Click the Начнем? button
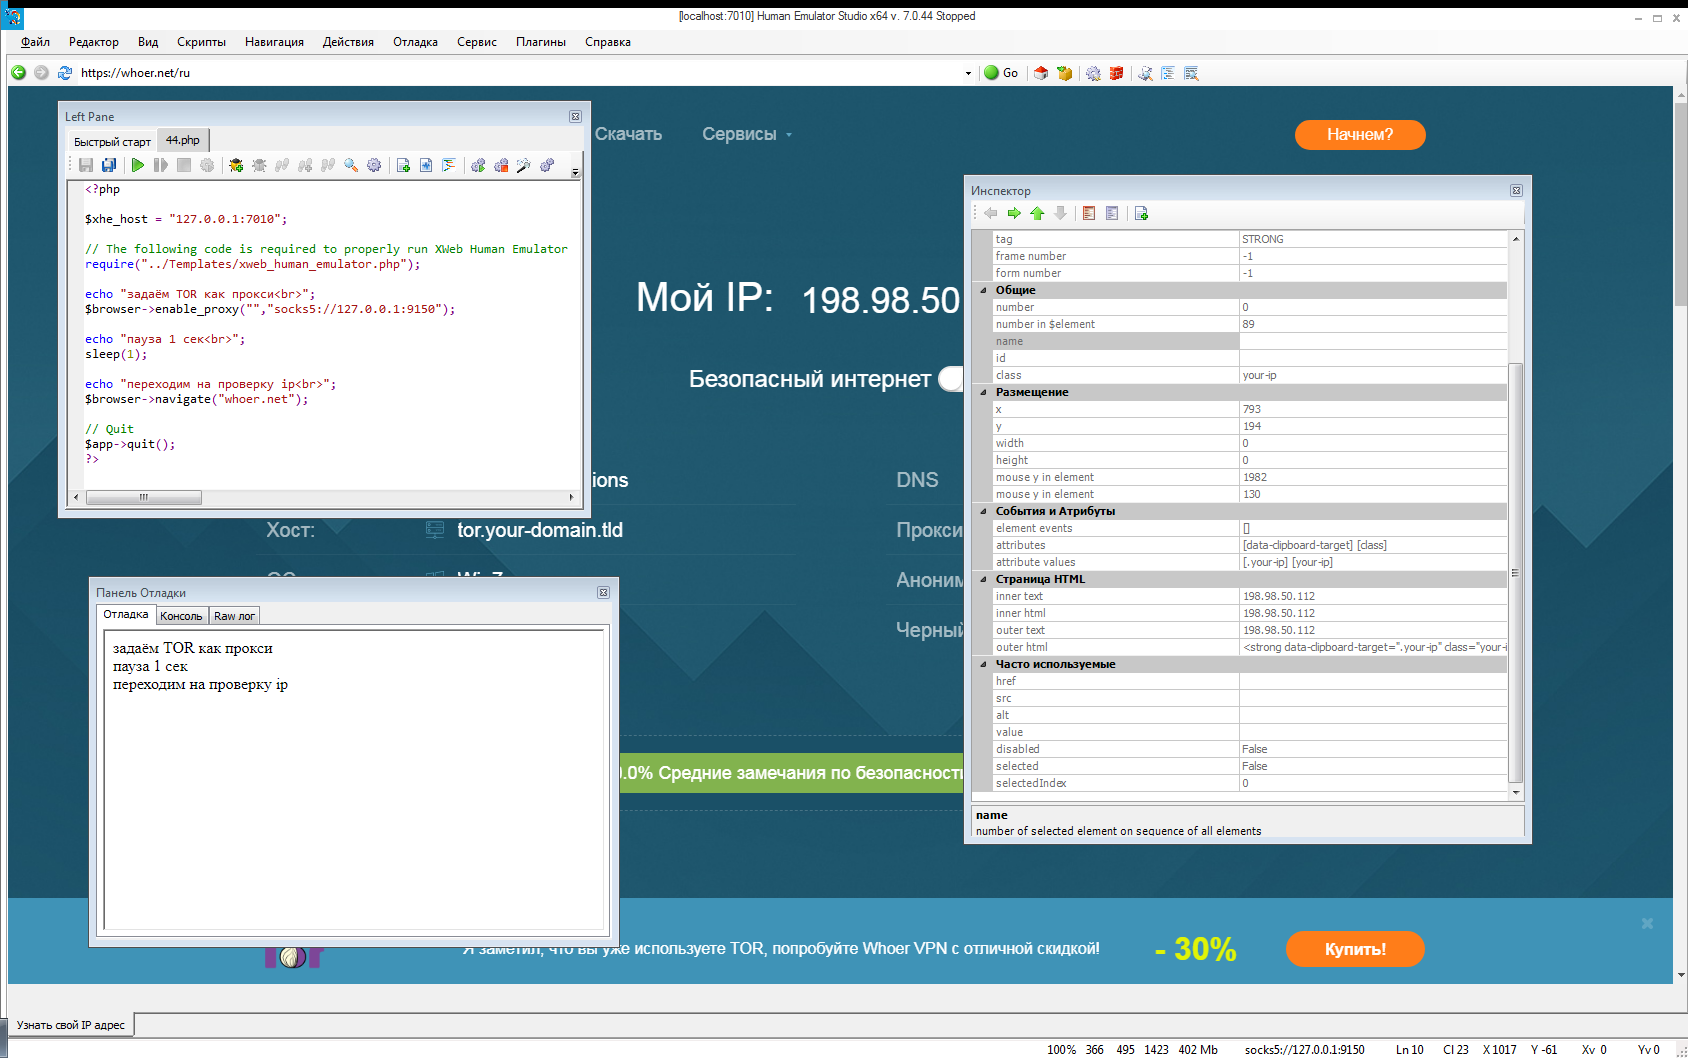The image size is (1690, 1060). (x=1359, y=134)
